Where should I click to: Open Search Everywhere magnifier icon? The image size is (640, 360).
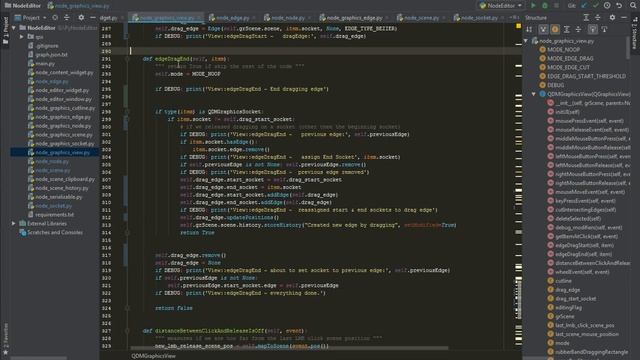pos(633,6)
